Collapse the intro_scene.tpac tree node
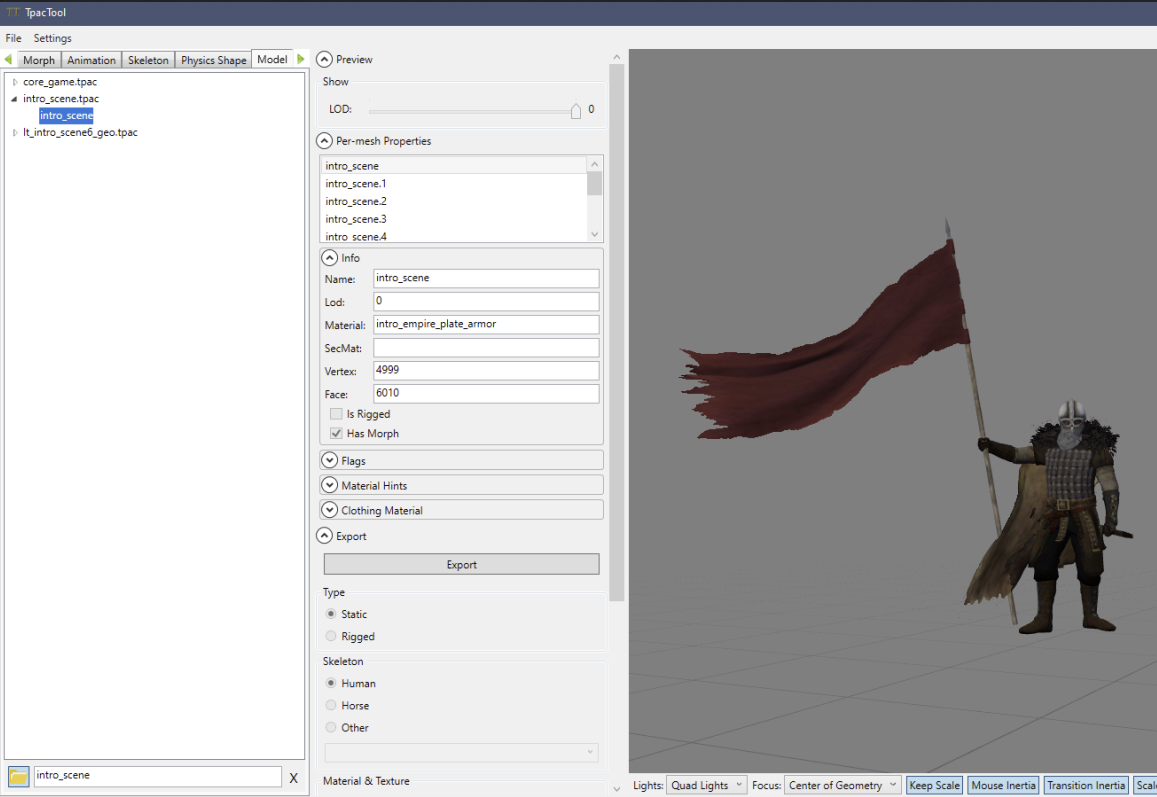 tap(14, 99)
